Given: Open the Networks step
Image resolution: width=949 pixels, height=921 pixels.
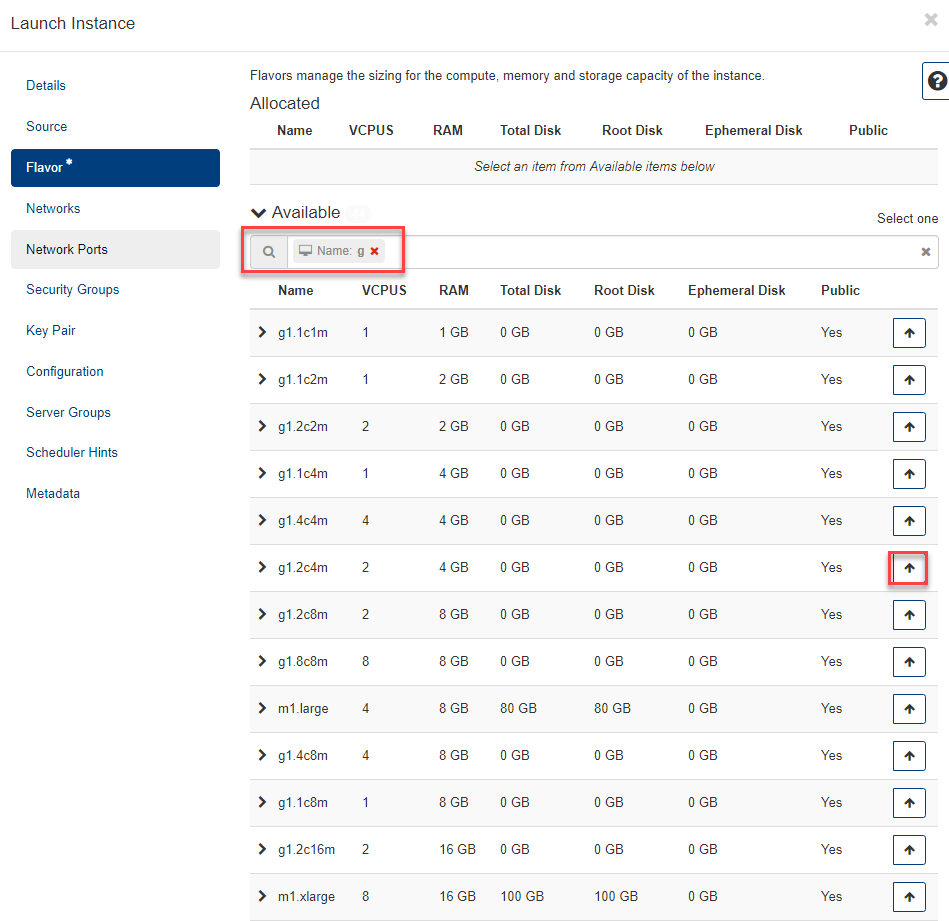Looking at the screenshot, I should 53,208.
